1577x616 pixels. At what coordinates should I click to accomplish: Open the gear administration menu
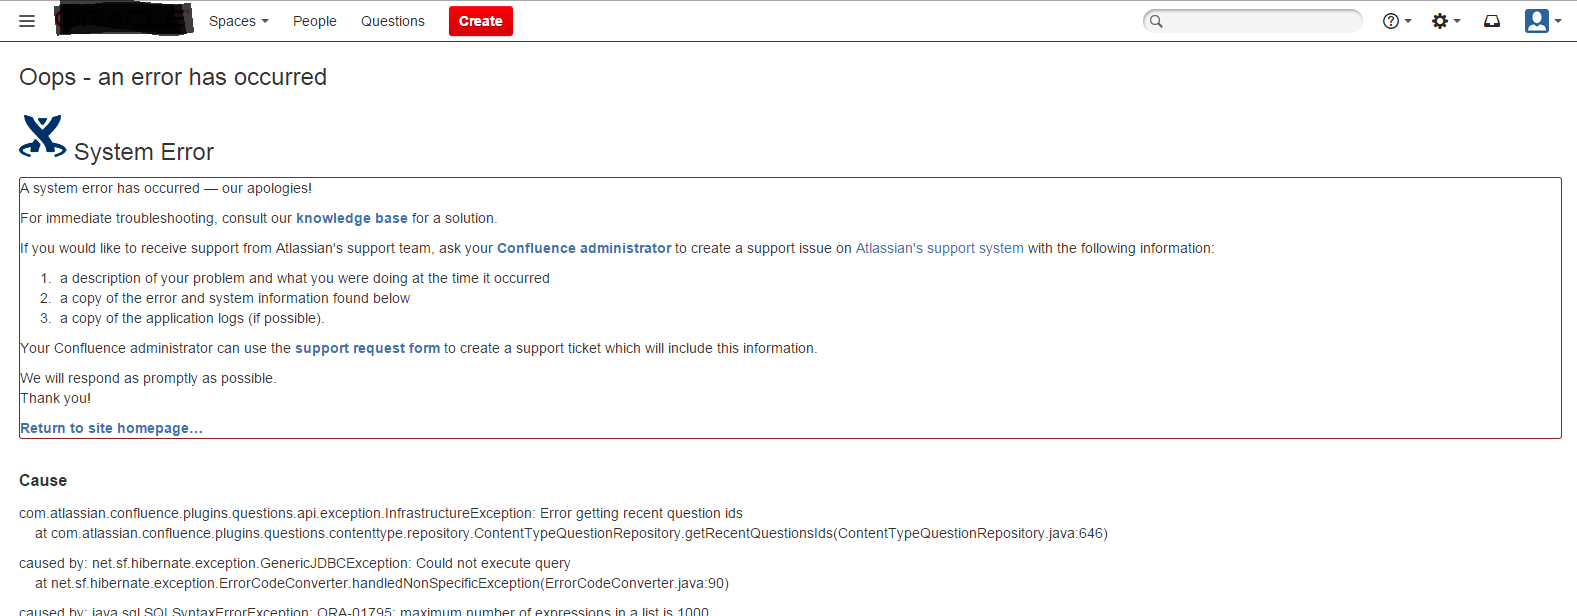click(1446, 21)
